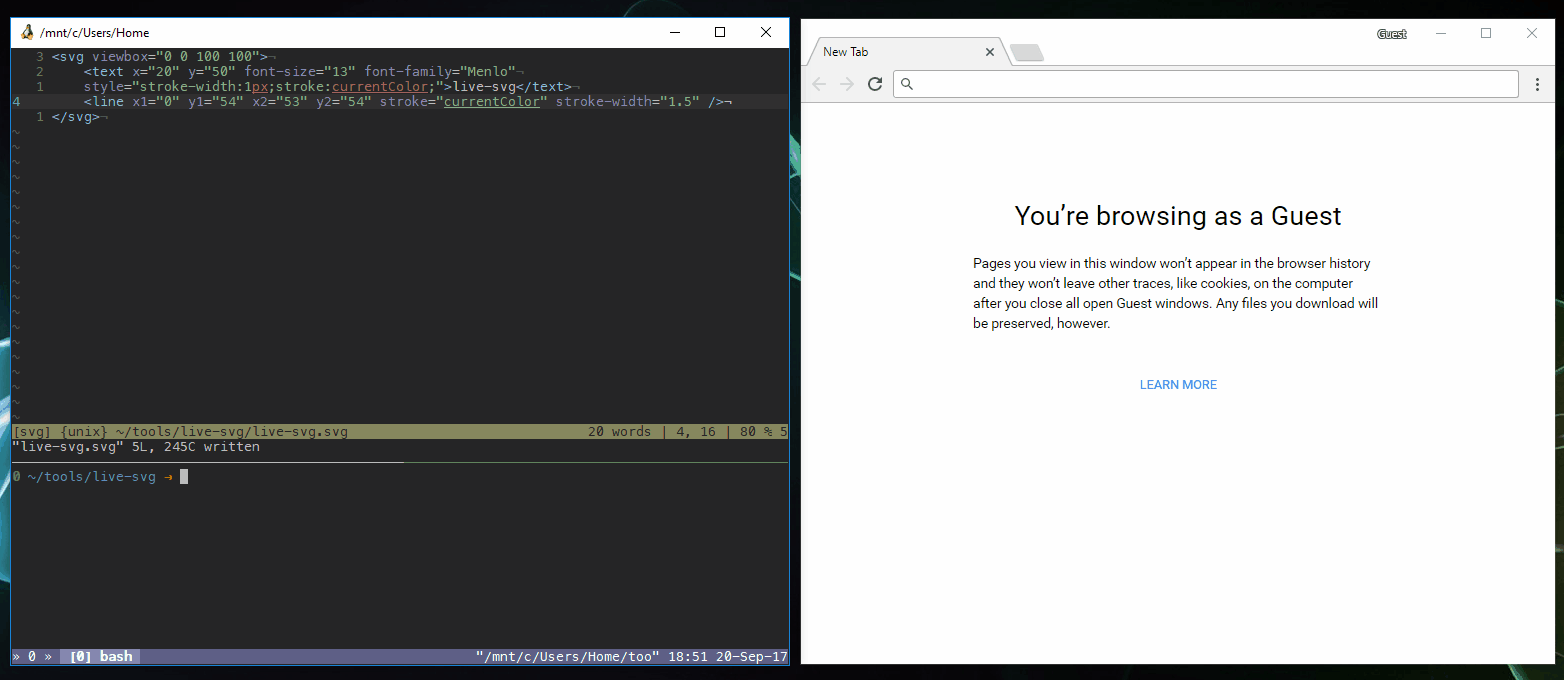Minimize the Chrome window
1564x680 pixels.
click(x=1441, y=33)
